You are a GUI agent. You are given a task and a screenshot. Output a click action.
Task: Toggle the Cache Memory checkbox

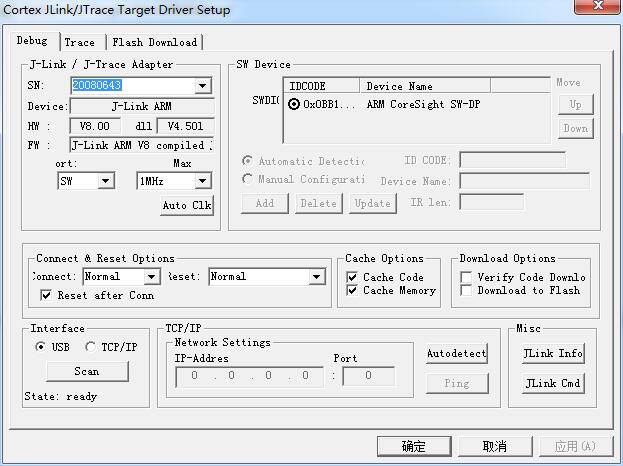coord(352,290)
